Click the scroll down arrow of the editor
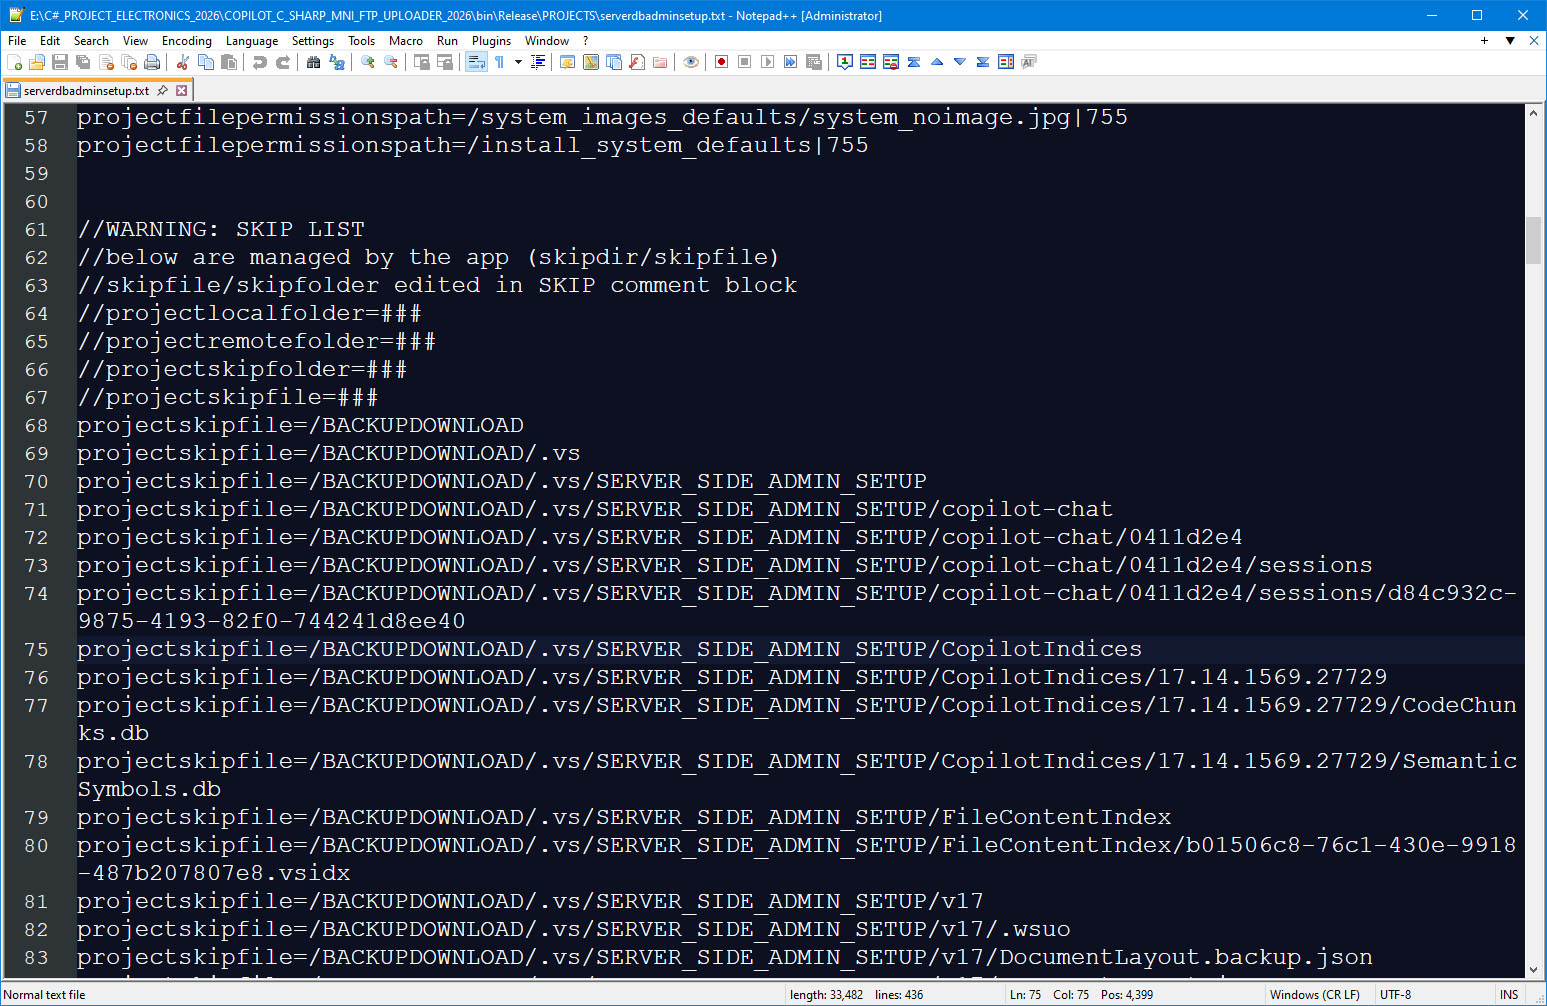1547x1006 pixels. pyautogui.click(x=1533, y=970)
